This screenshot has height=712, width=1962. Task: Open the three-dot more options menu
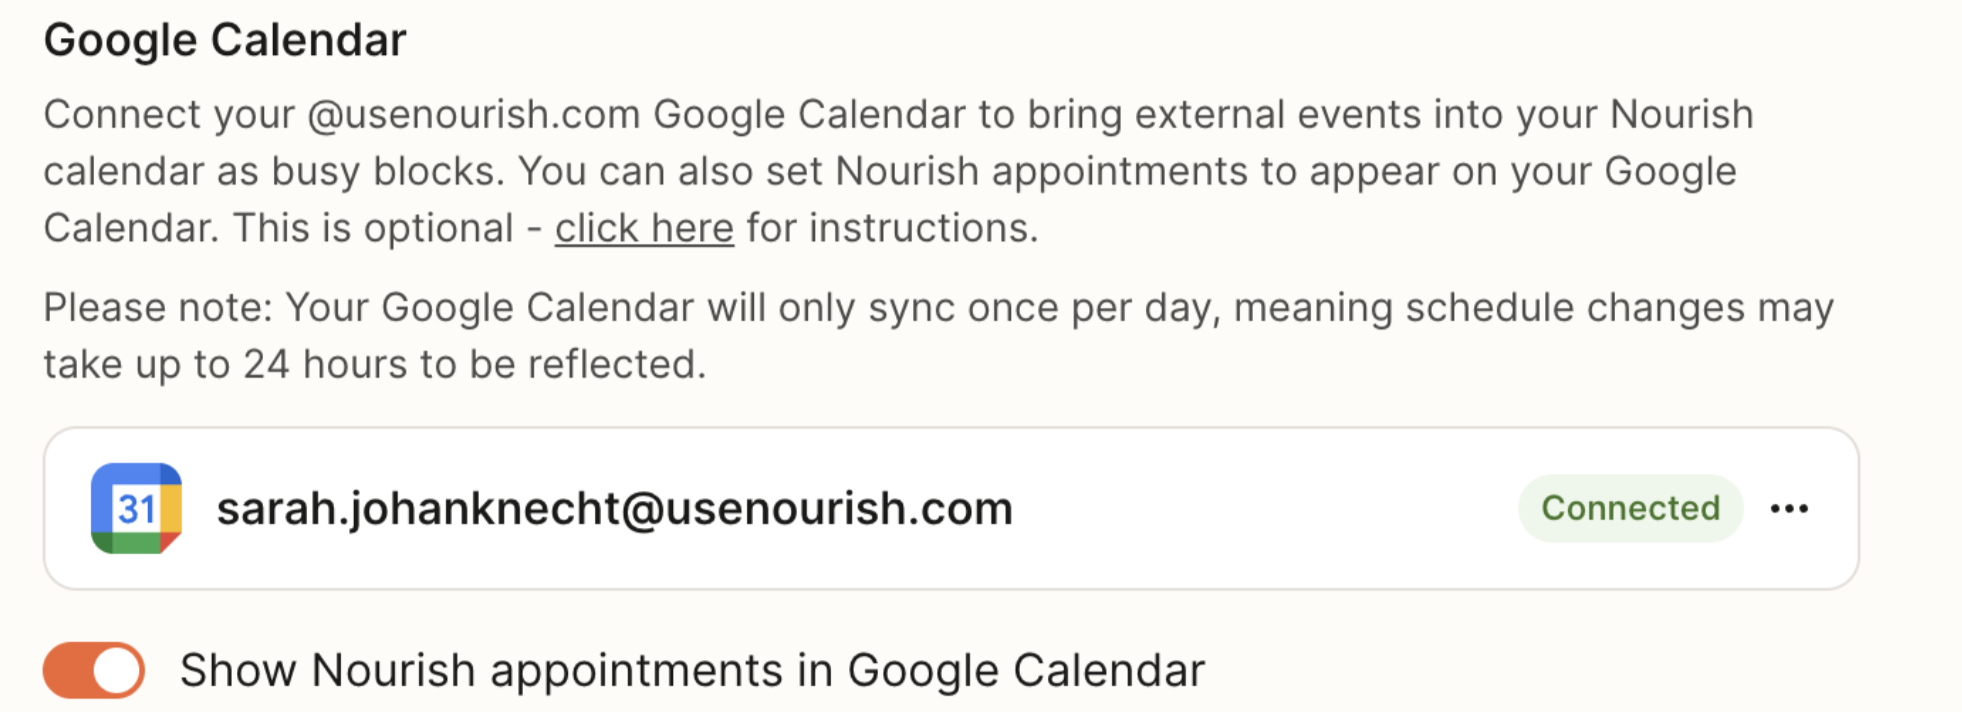[1789, 509]
